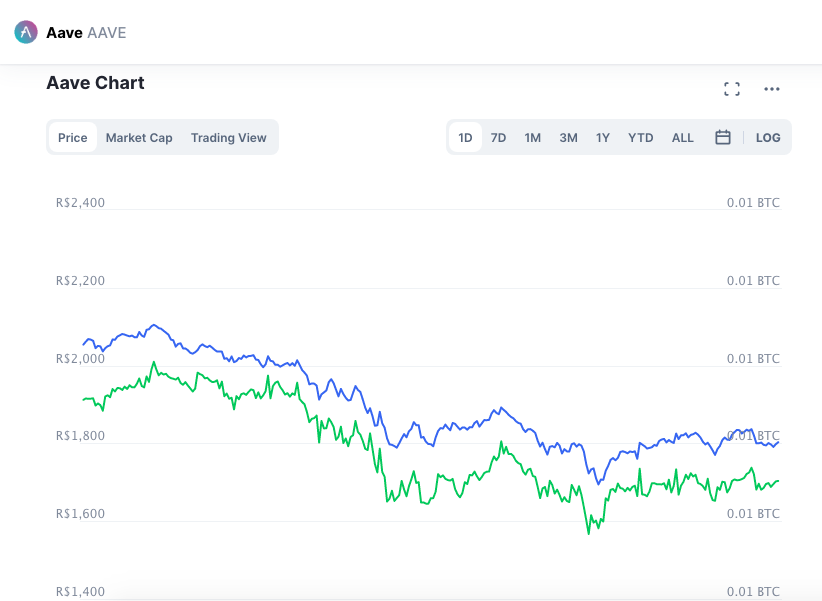The width and height of the screenshot is (822, 601).
Task: Switch to Market Cap tab
Action: click(139, 137)
